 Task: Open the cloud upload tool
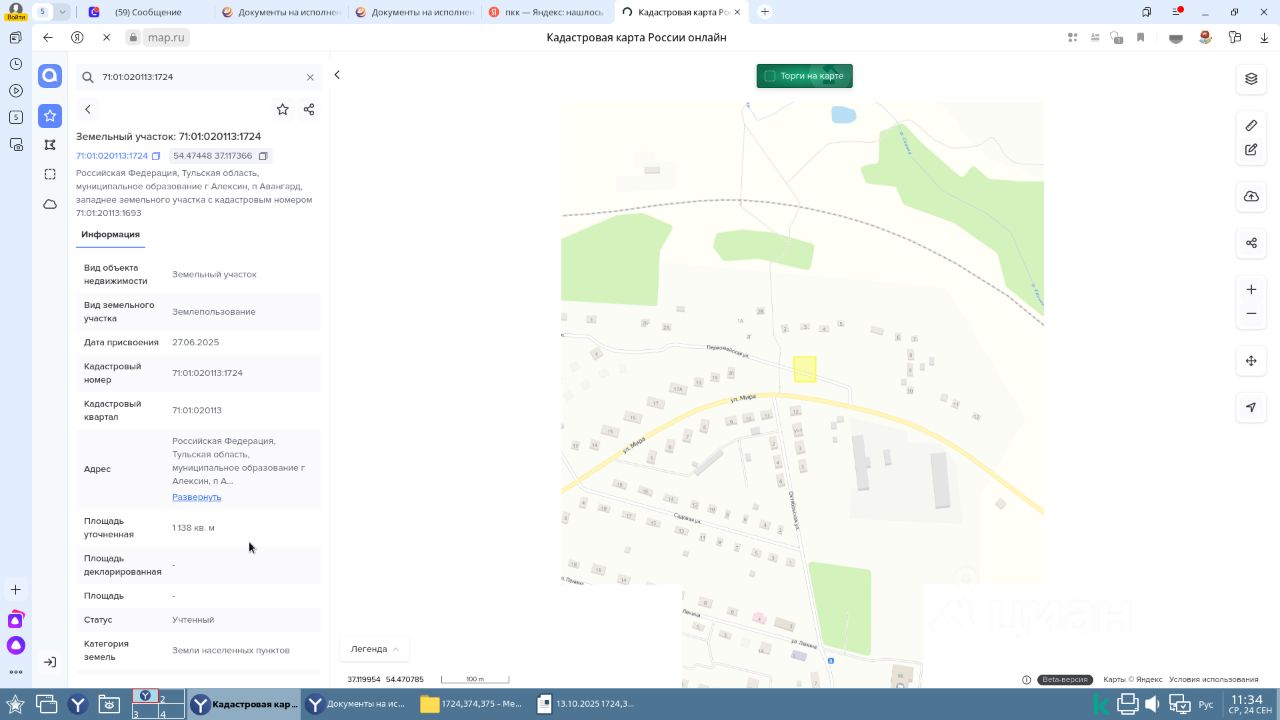1251,196
